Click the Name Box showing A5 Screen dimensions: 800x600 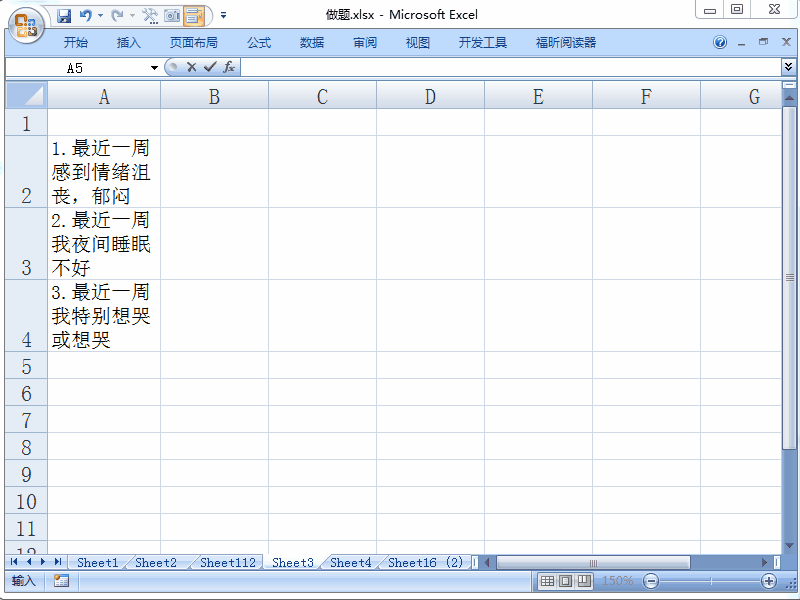tap(77, 68)
